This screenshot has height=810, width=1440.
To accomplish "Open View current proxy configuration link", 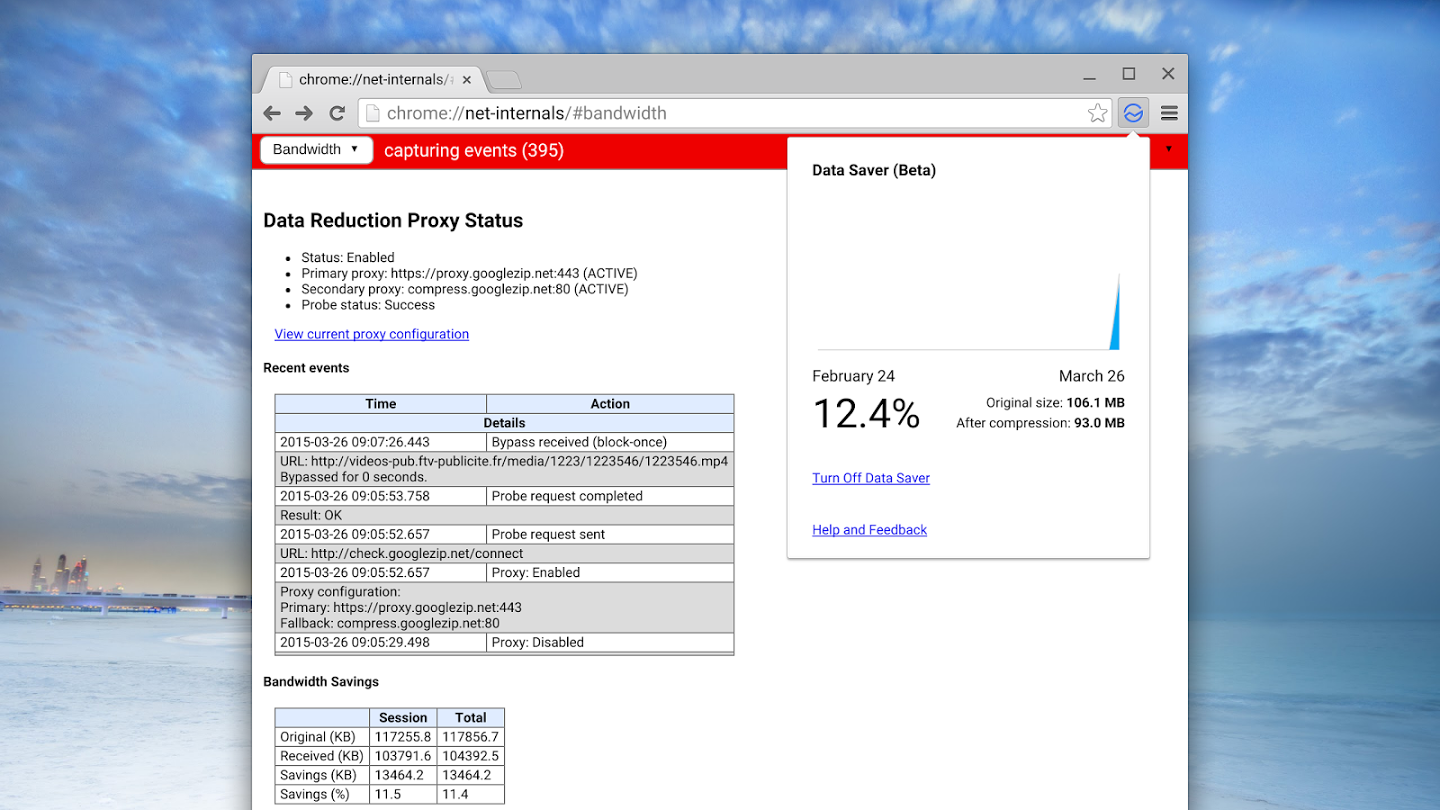I will 372,334.
